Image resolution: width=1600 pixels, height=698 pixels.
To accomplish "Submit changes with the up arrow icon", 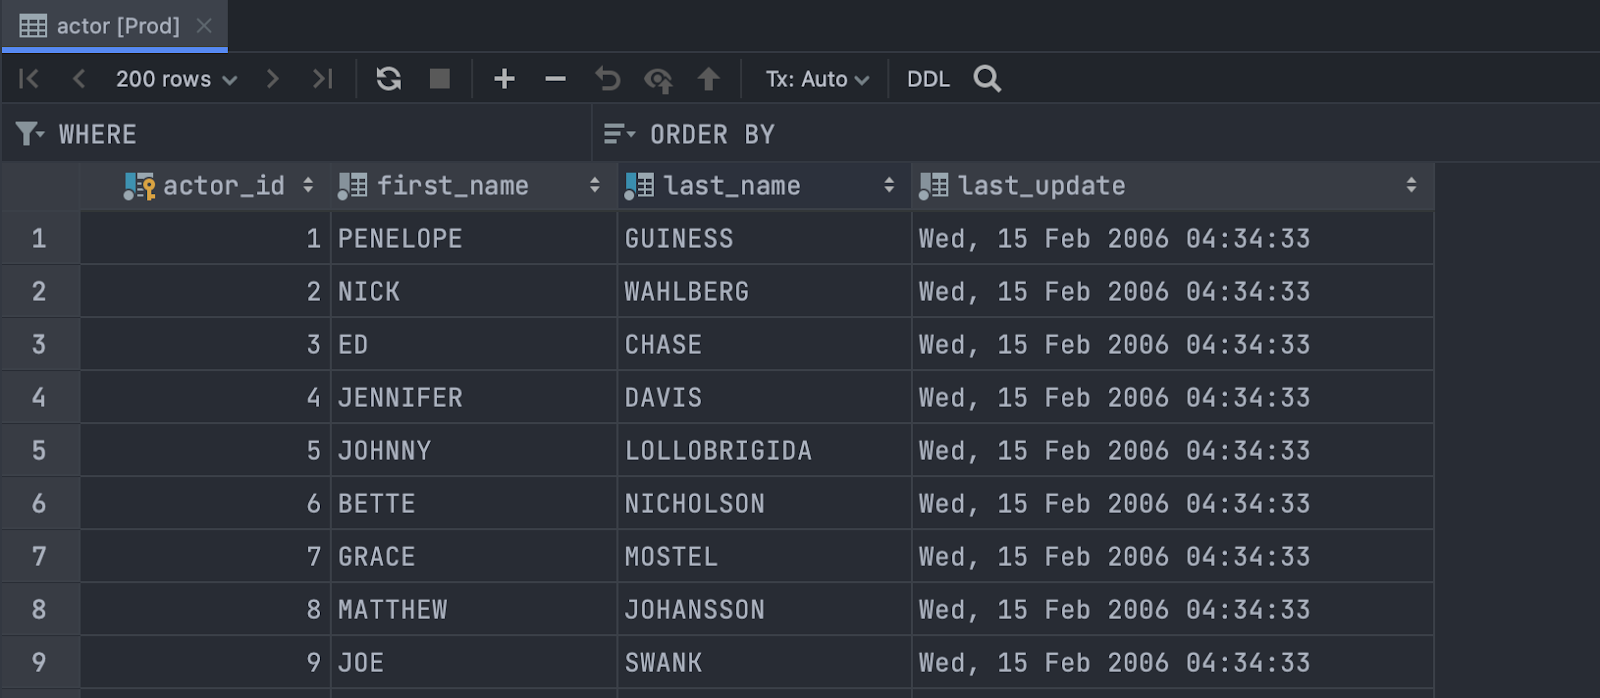I will (x=709, y=79).
